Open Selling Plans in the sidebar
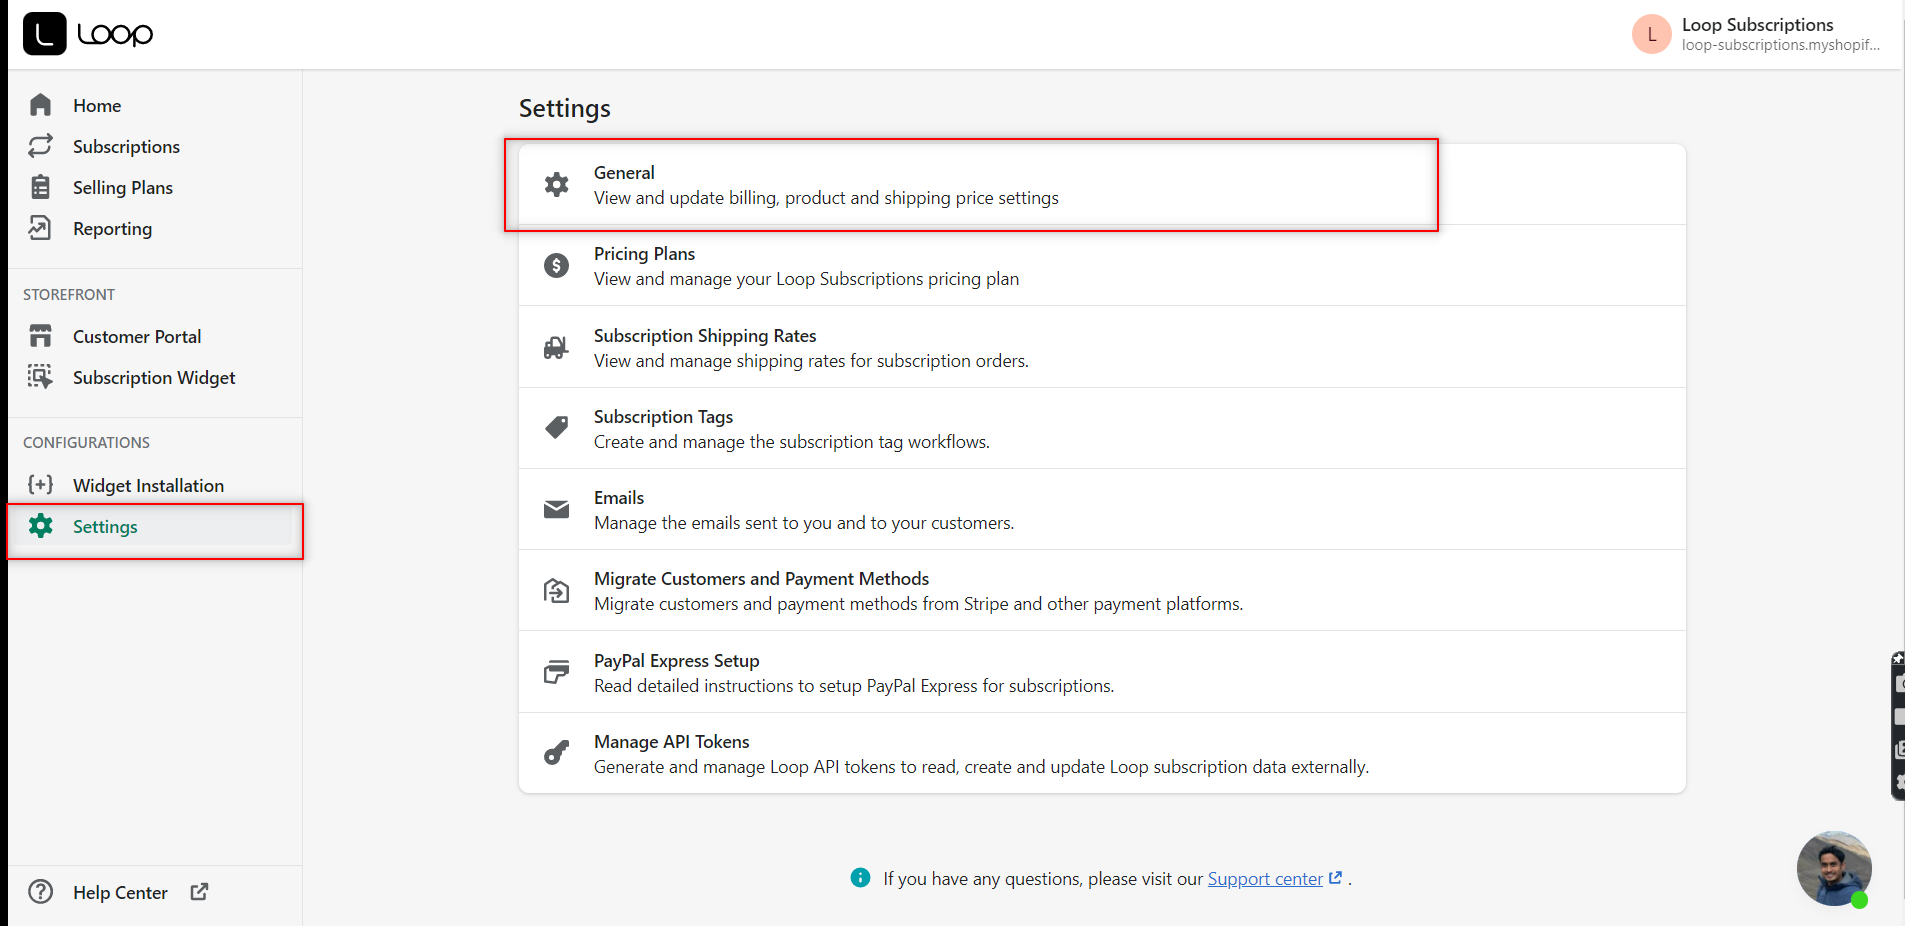 pos(123,187)
